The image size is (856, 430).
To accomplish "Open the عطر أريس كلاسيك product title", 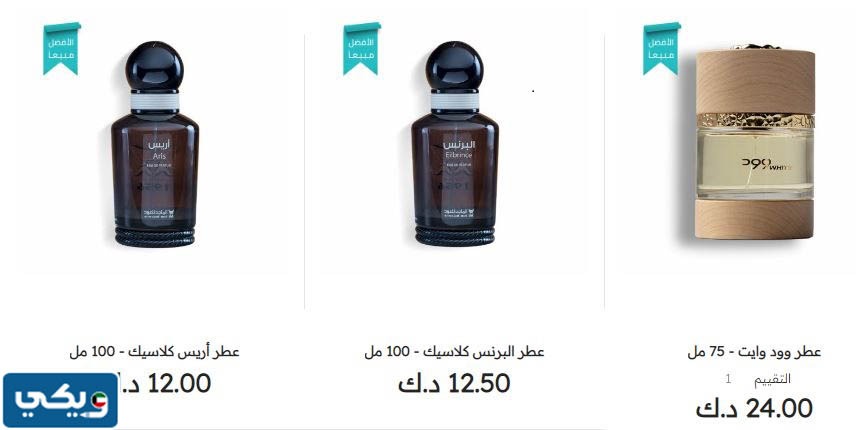I will (x=154, y=352).
